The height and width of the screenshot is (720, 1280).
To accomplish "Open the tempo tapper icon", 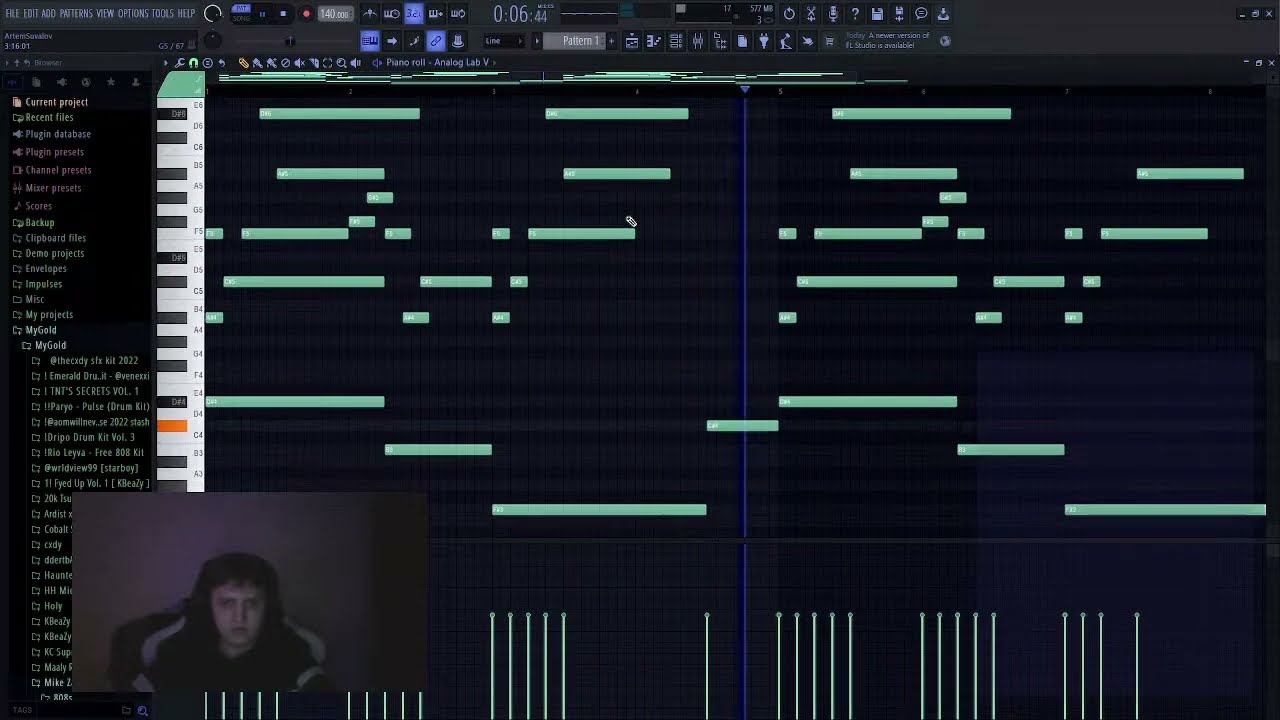I will tap(786, 41).
